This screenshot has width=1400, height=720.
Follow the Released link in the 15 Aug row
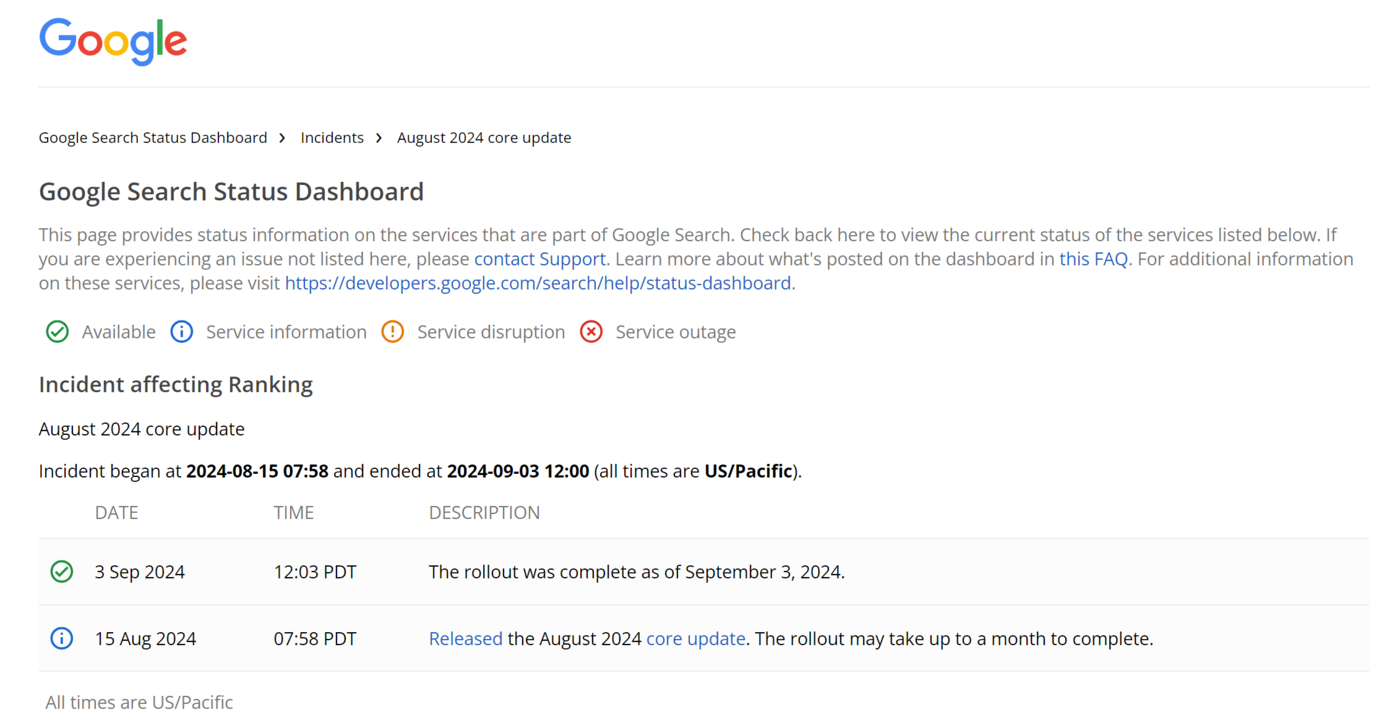tap(466, 639)
